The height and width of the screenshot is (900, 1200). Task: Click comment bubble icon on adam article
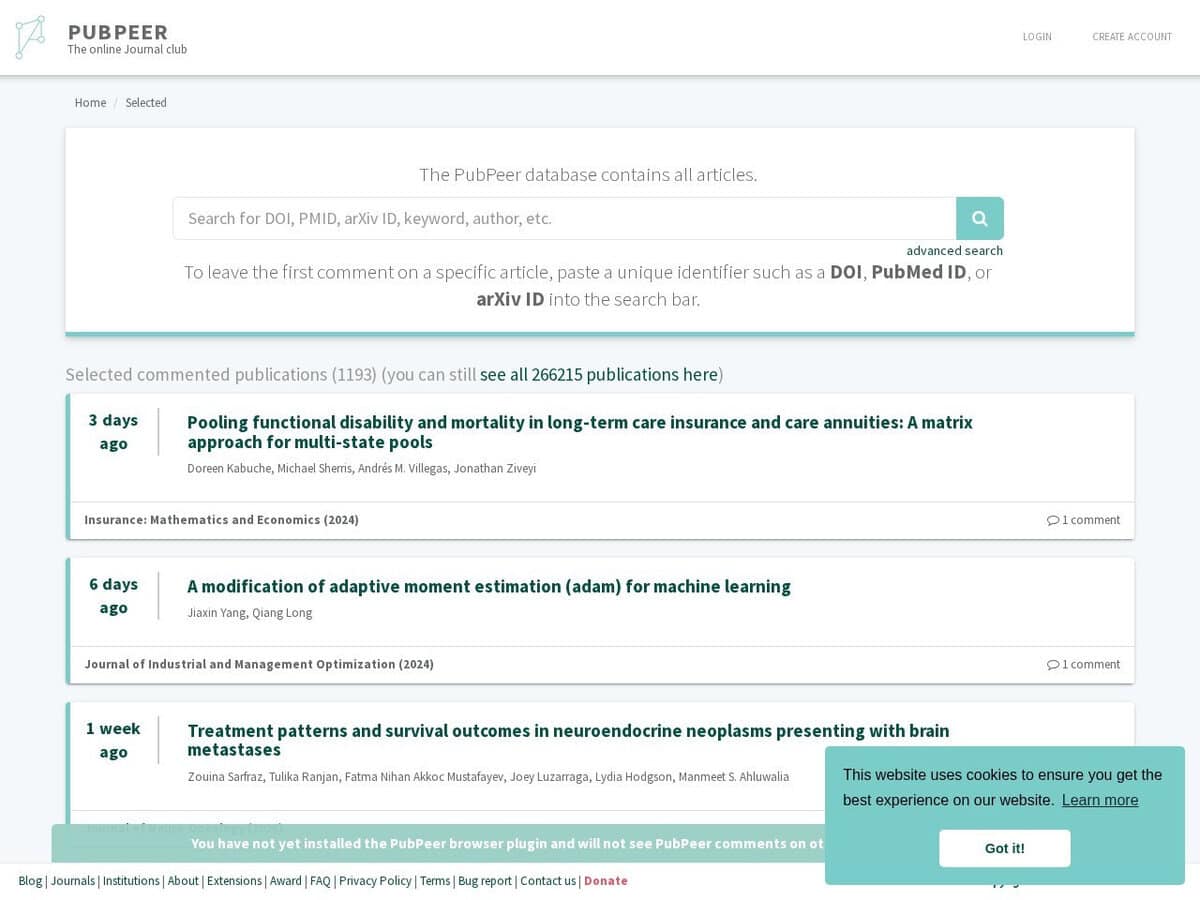point(1053,664)
